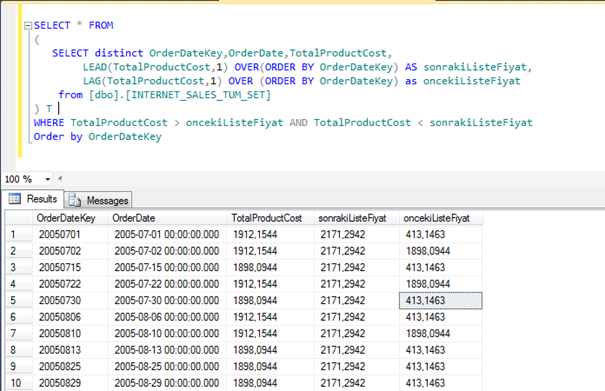This screenshot has height=391, width=605.
Task: Click the date 2005-08-06 00:00:00.000
Action: click(x=167, y=317)
